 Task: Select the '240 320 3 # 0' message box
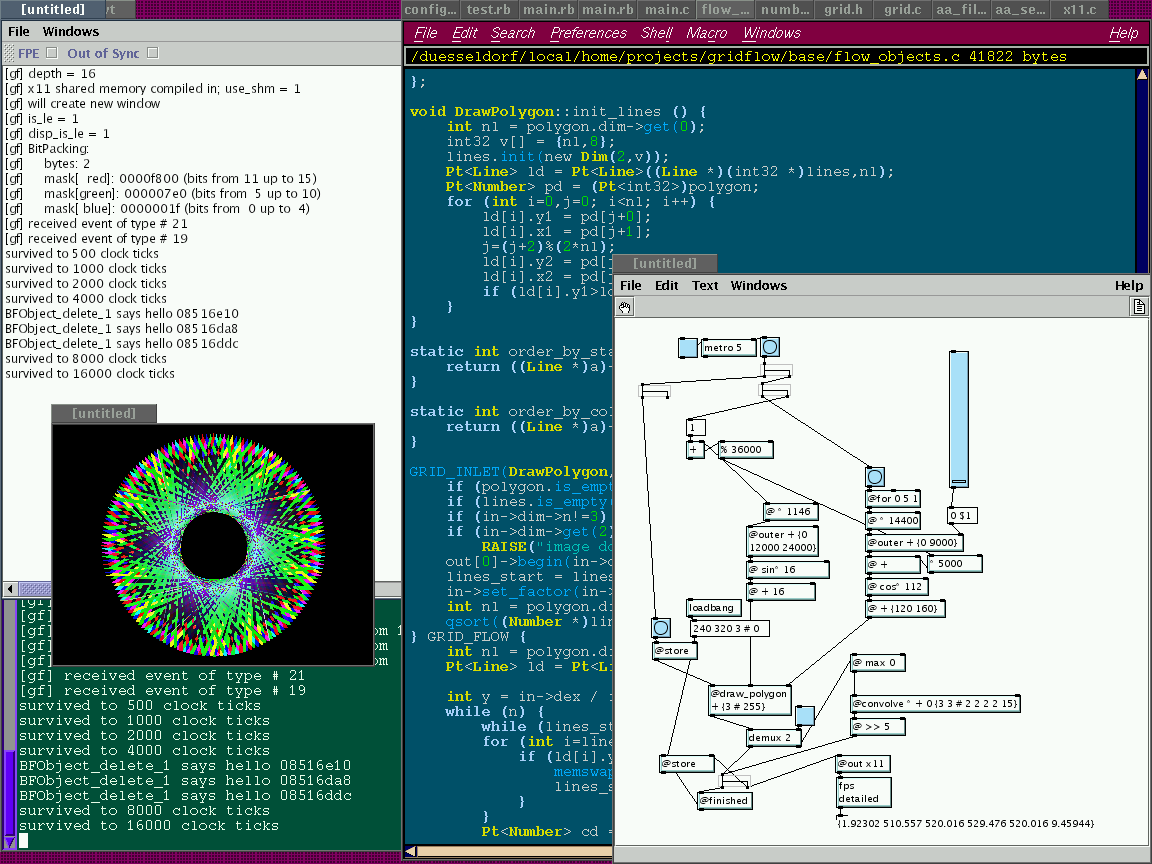coord(730,629)
